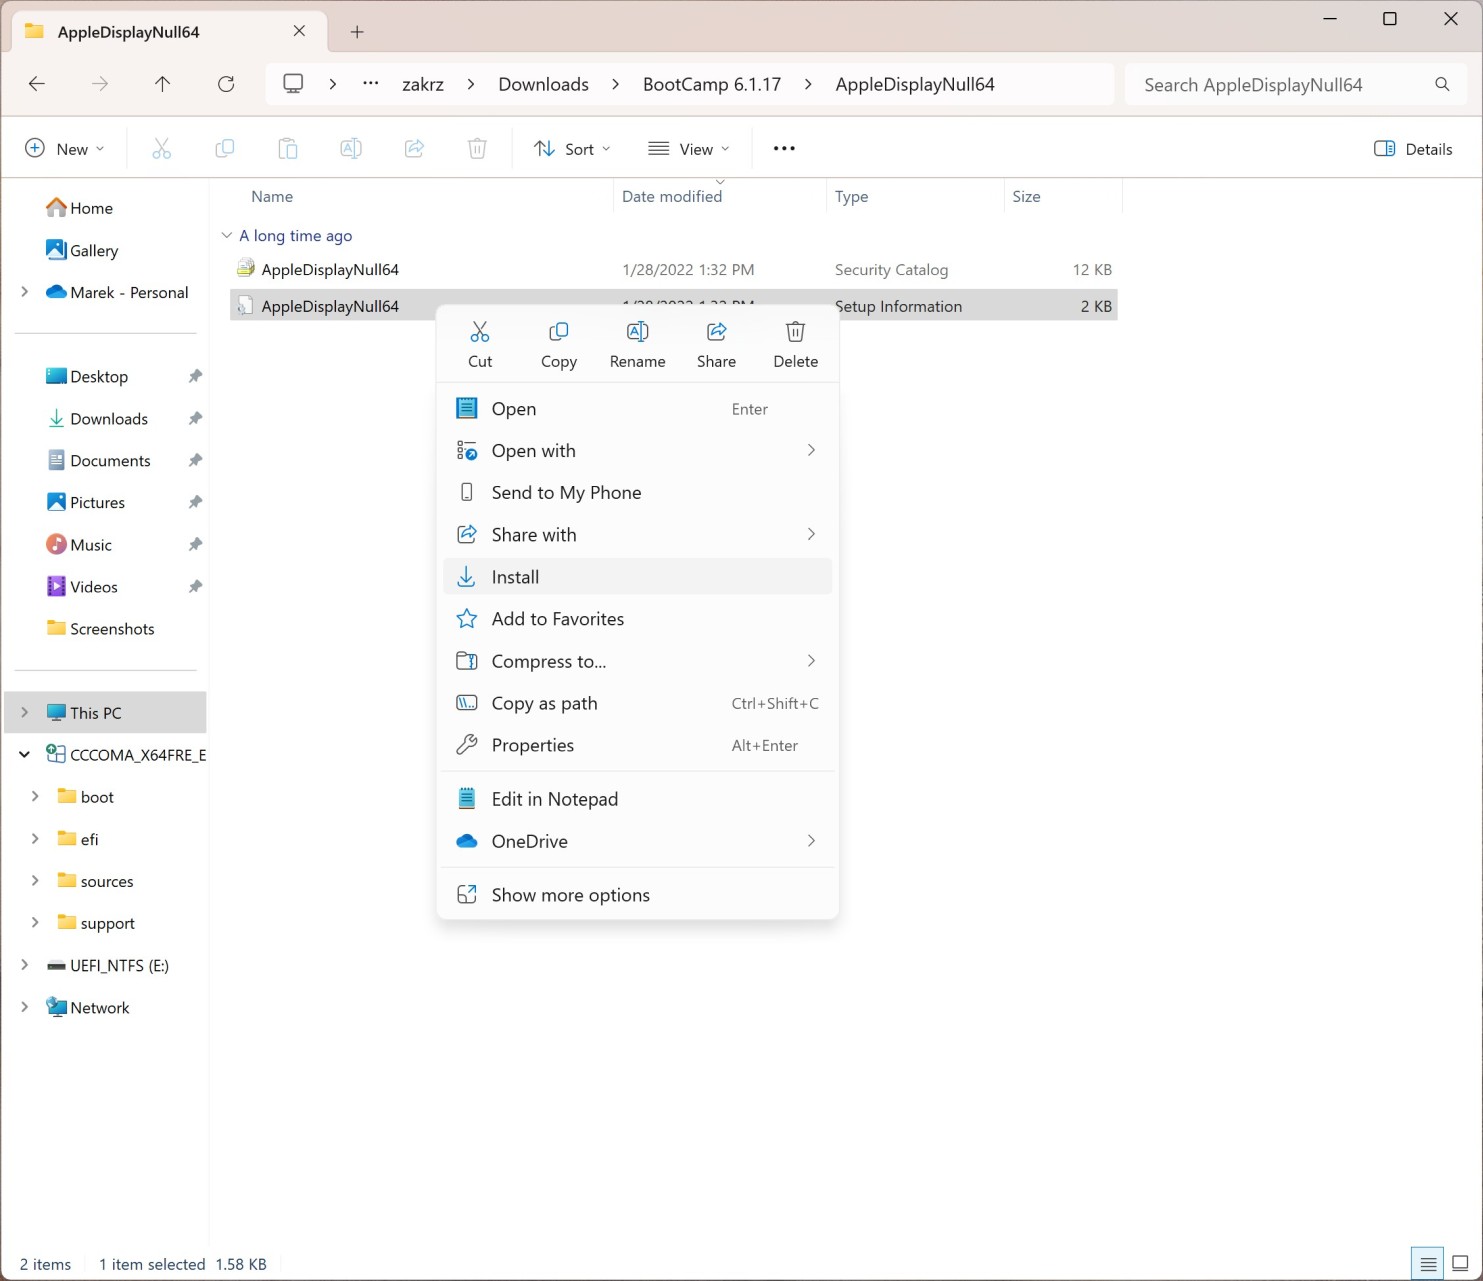This screenshot has height=1281, width=1483.
Task: Click Share icon in context menu
Action: click(716, 332)
